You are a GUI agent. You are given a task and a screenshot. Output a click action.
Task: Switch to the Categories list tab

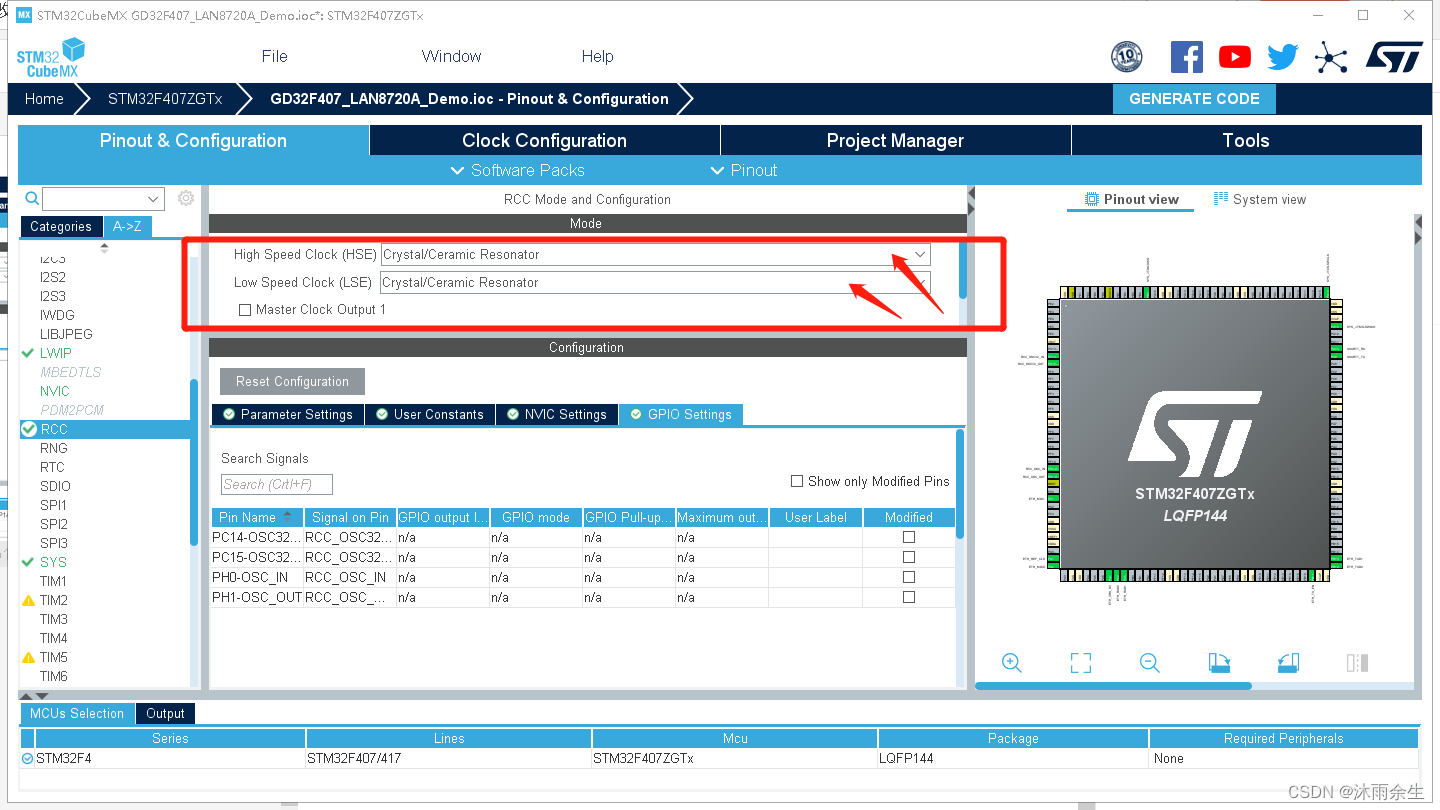tap(60, 226)
